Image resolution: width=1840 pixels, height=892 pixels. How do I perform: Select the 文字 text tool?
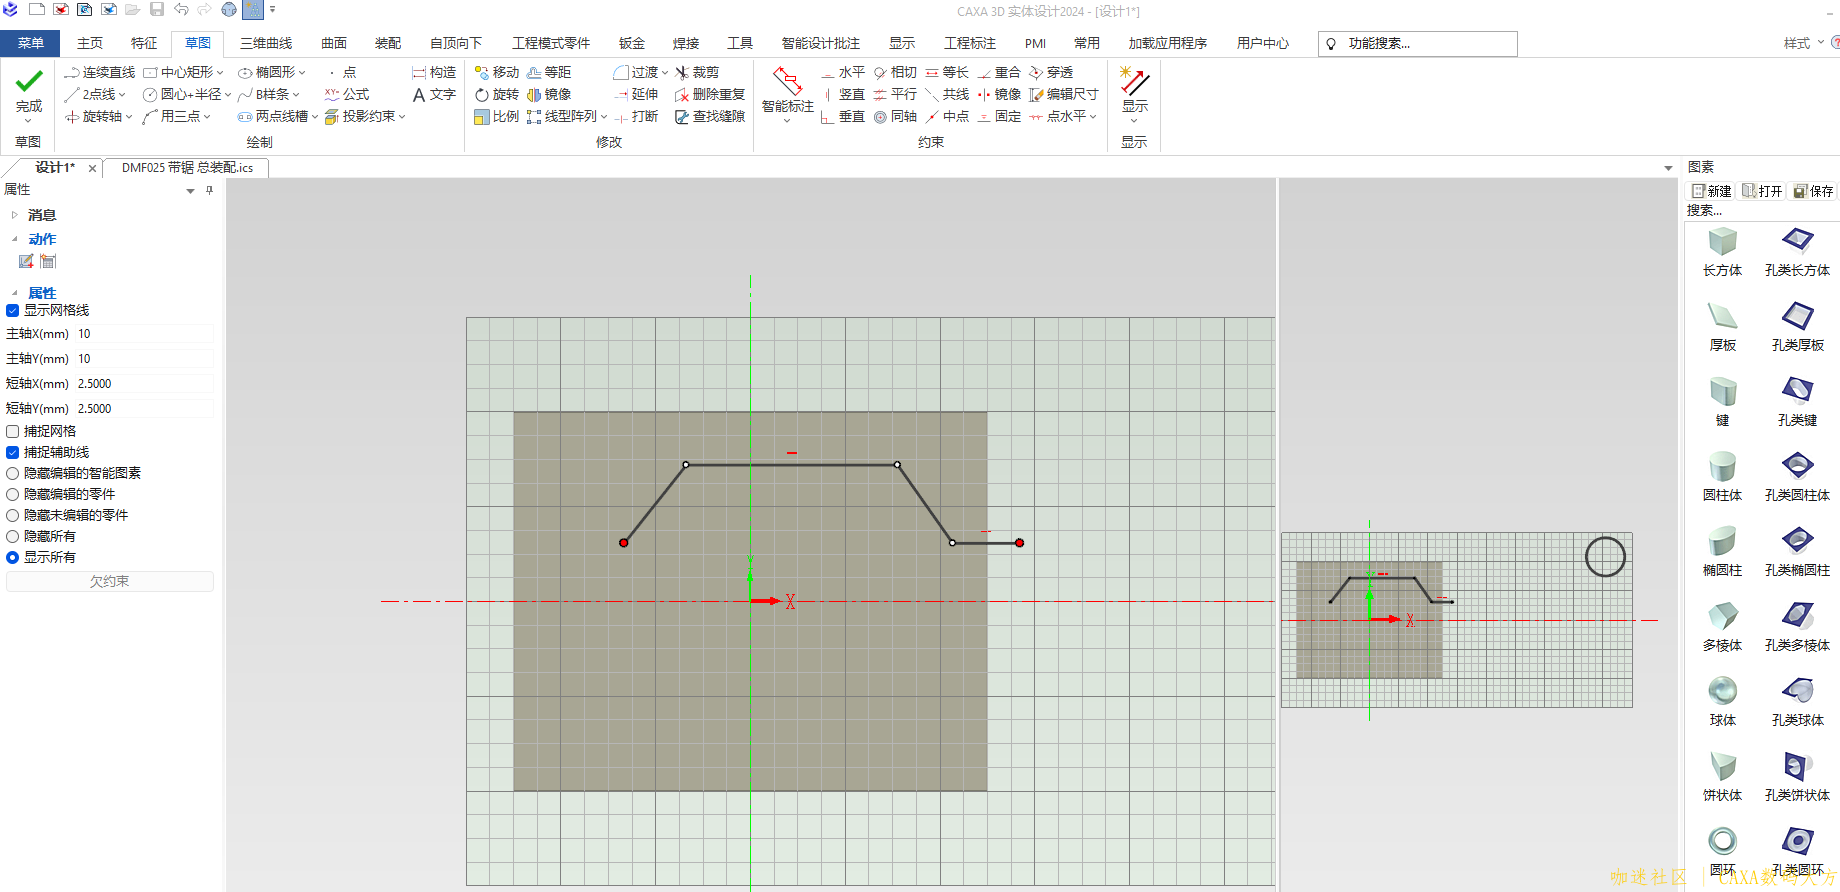(434, 94)
